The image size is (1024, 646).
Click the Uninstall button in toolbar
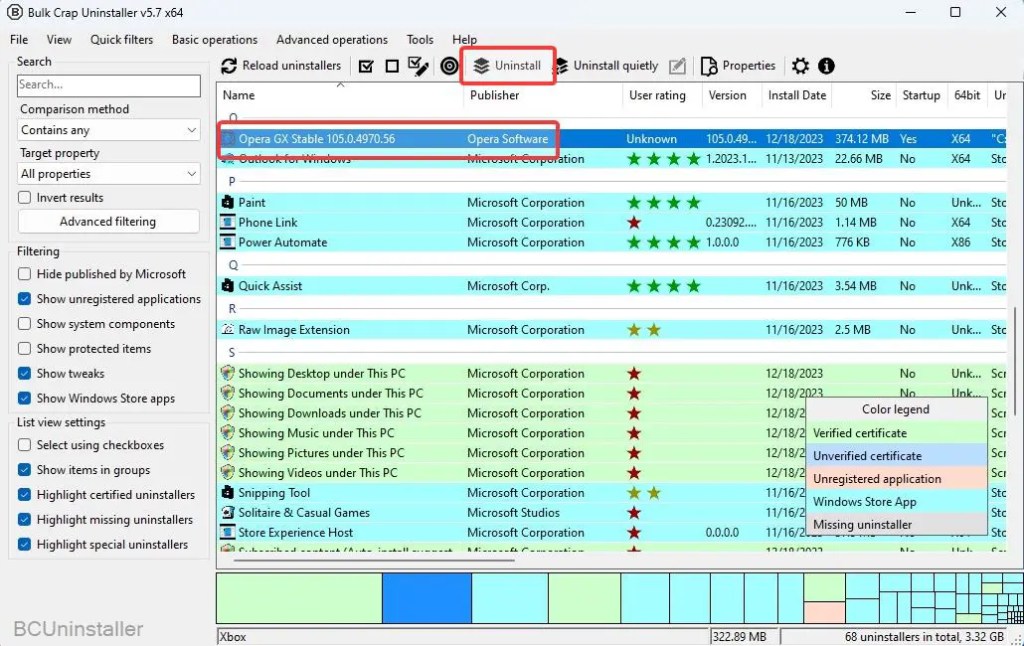pyautogui.click(x=508, y=66)
